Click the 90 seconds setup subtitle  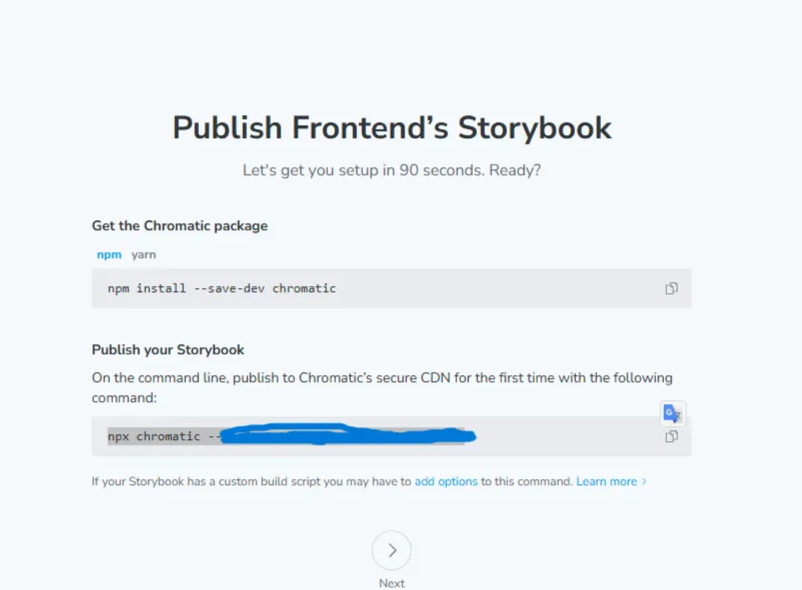click(x=392, y=170)
